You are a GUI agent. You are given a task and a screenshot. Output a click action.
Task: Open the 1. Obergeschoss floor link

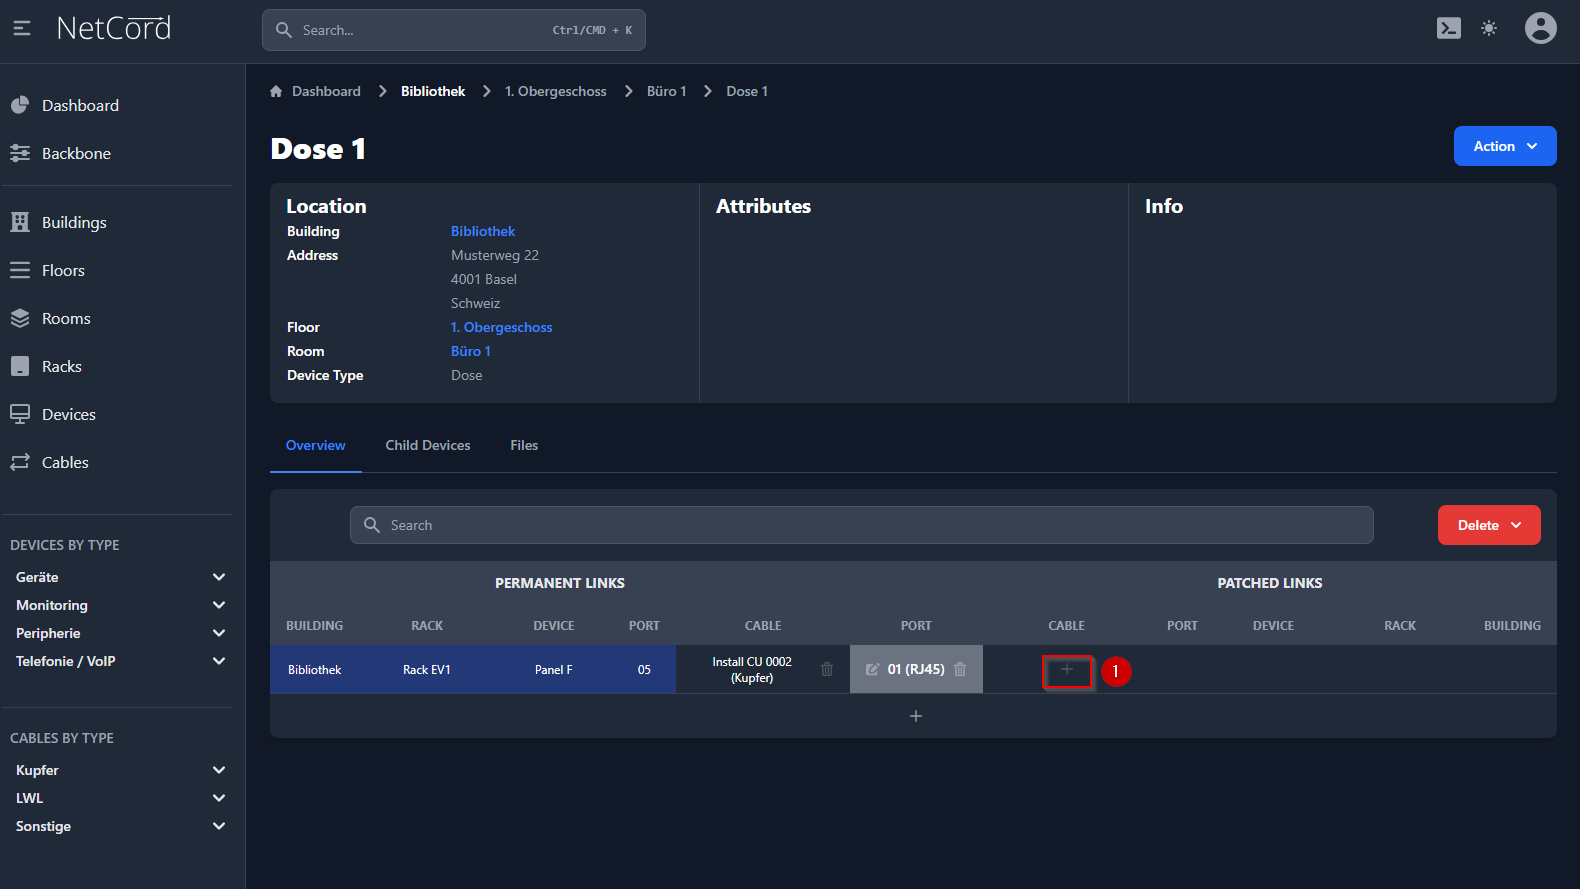[x=501, y=328]
